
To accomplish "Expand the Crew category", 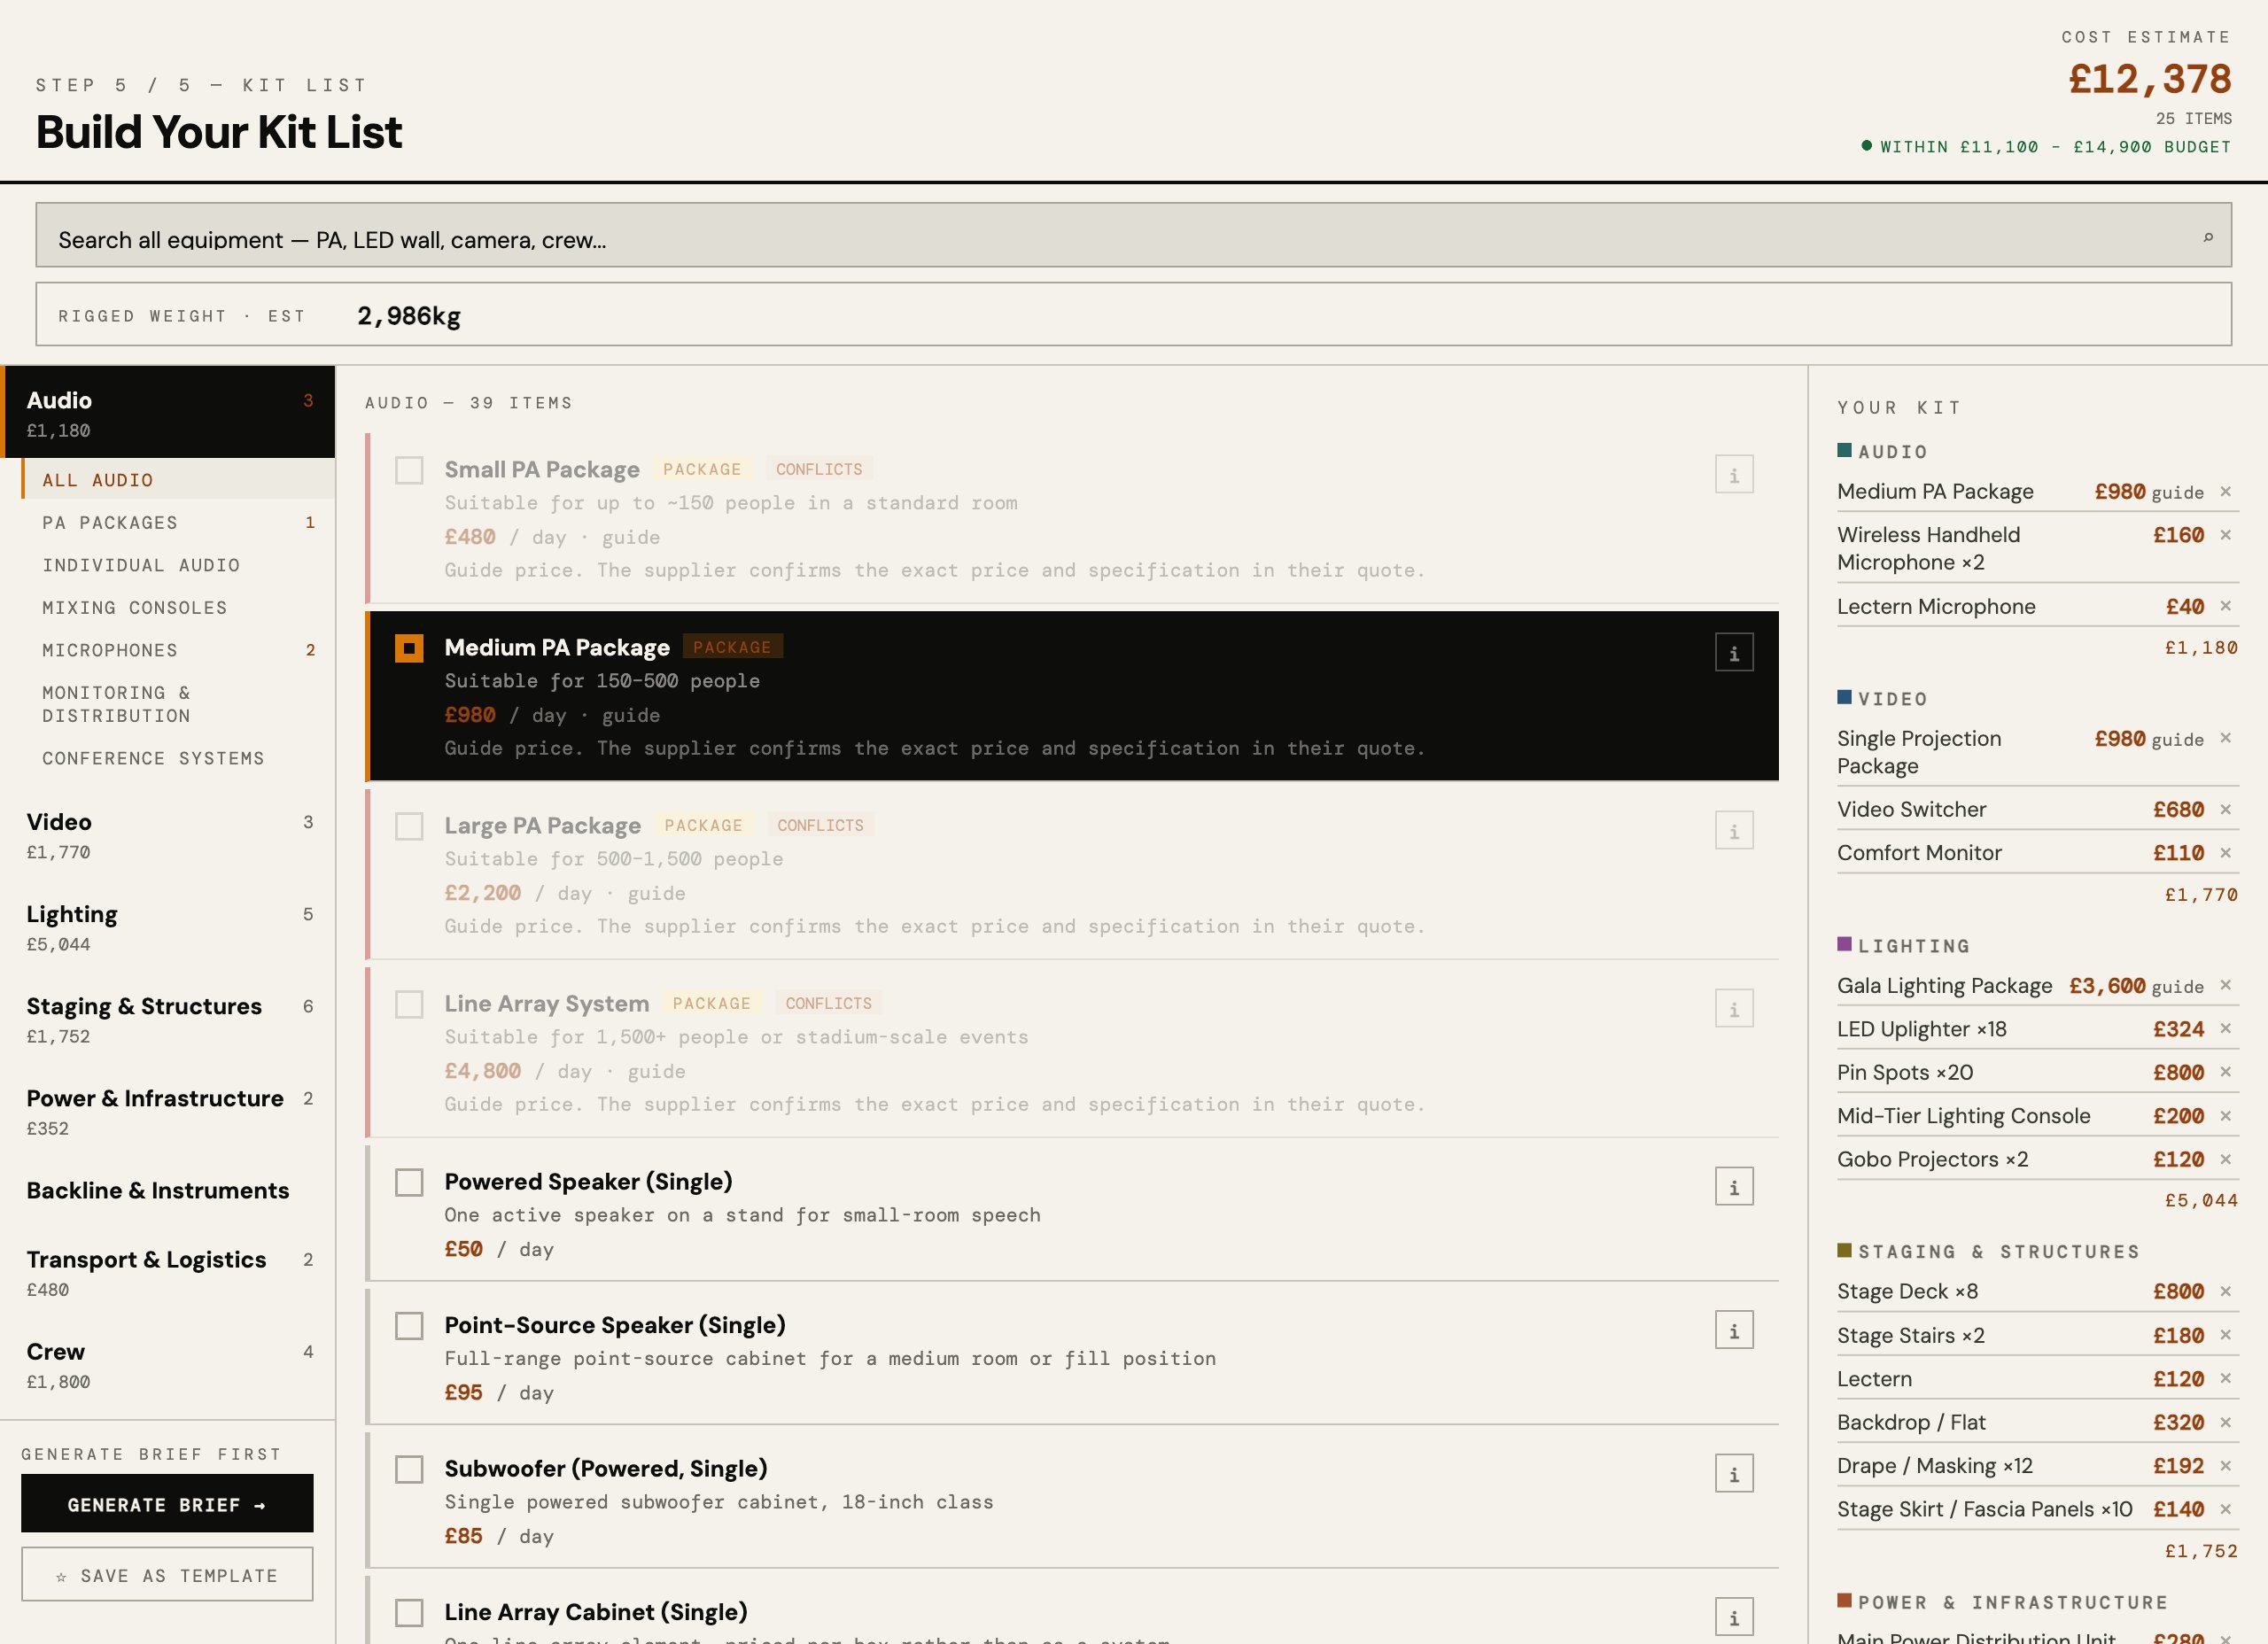I will point(168,1365).
